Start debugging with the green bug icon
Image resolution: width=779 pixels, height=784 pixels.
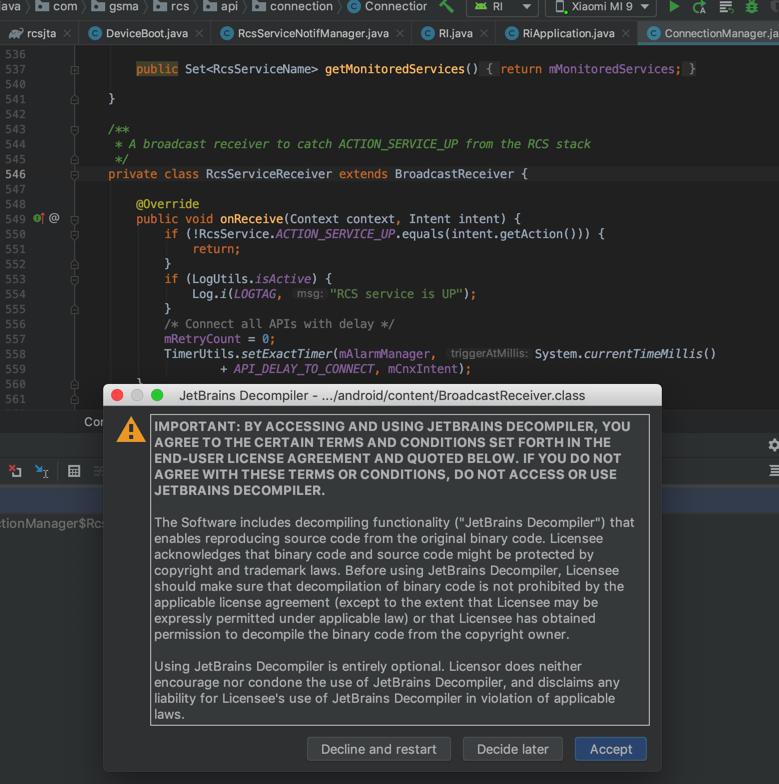click(752, 7)
